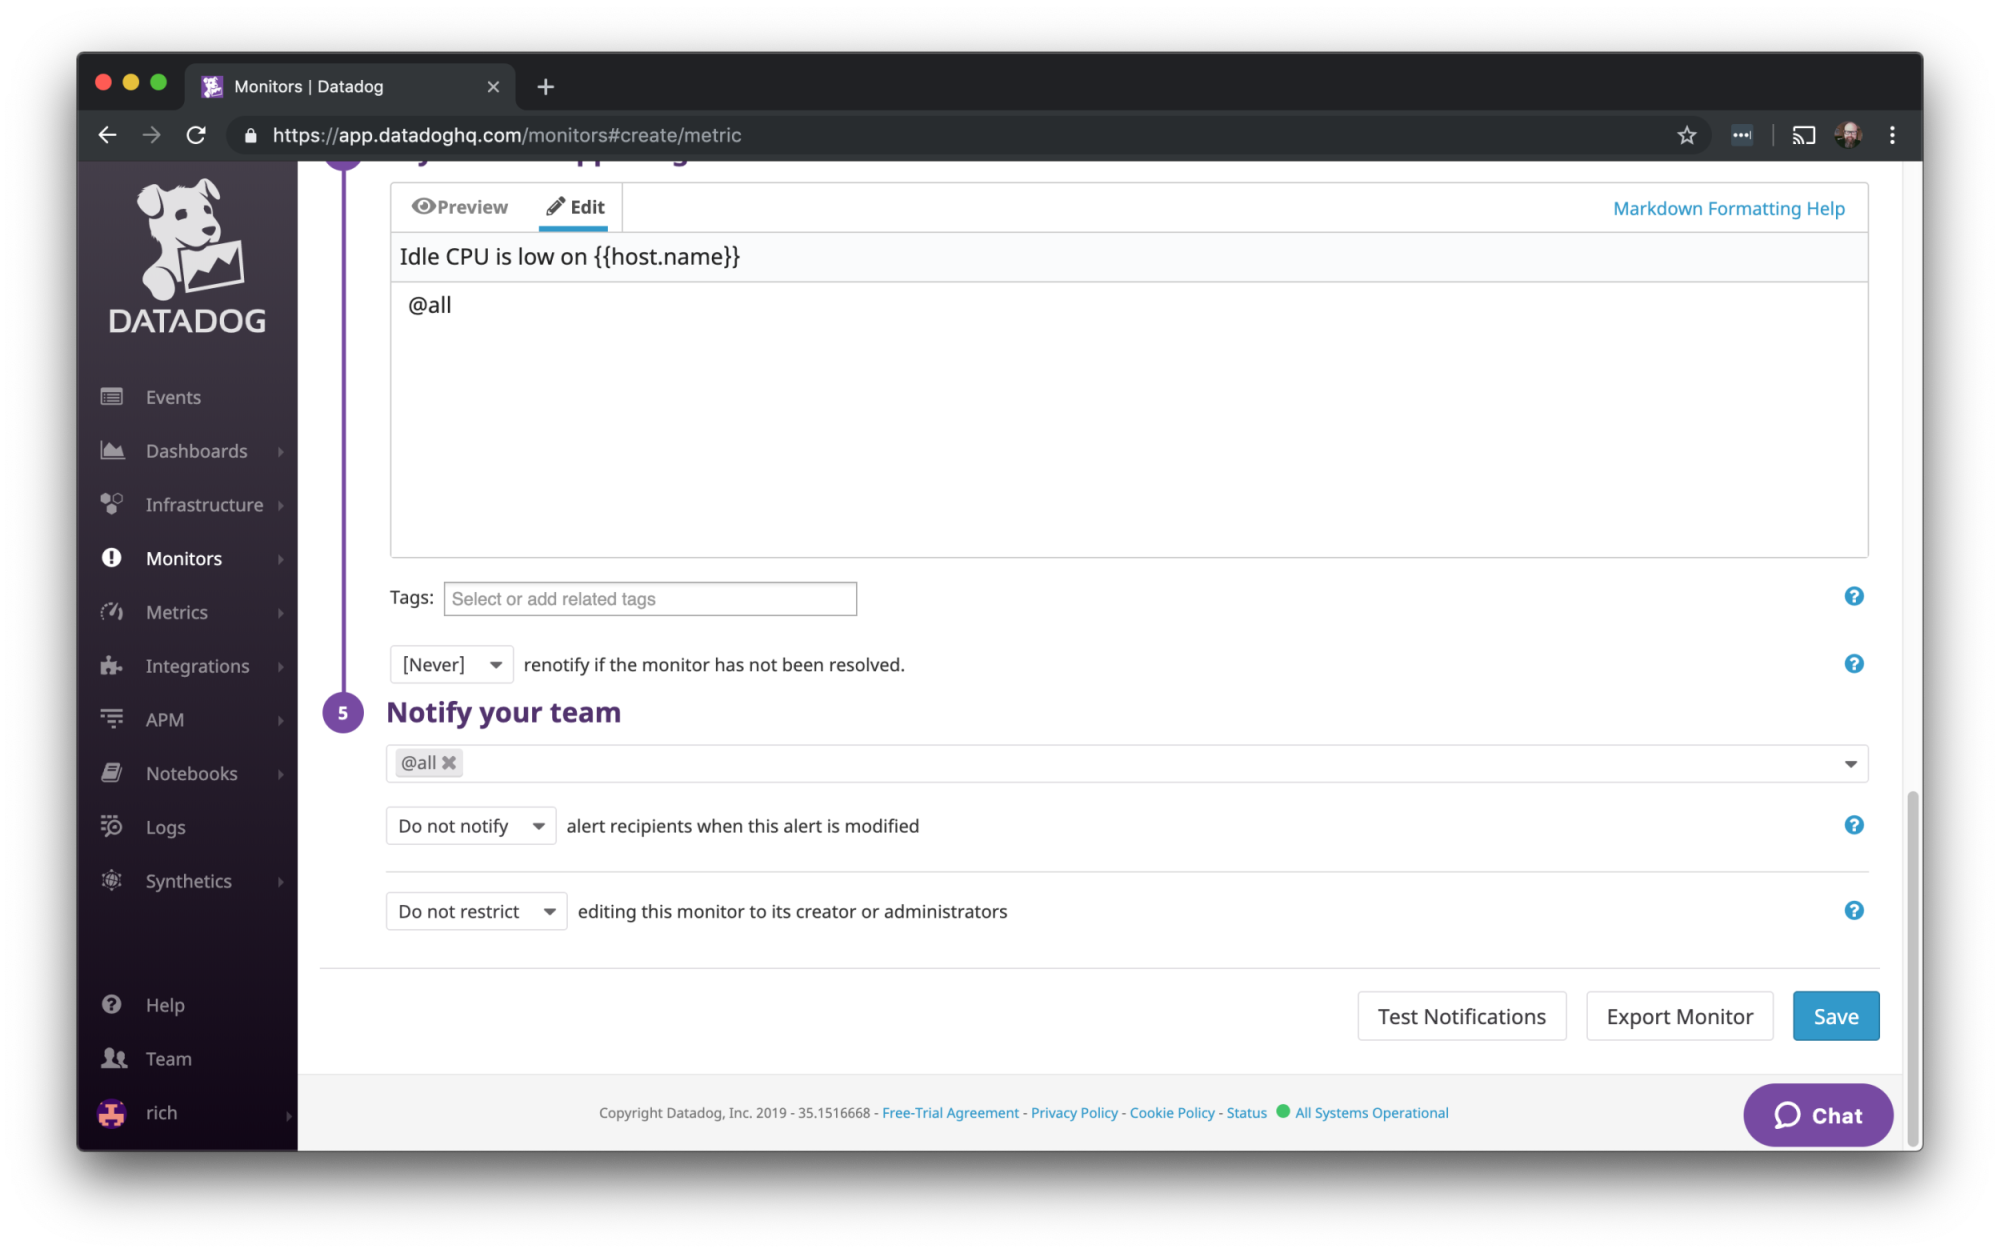This screenshot has height=1253, width=2000.
Task: Click the Integrations sidebar icon
Action: [114, 665]
